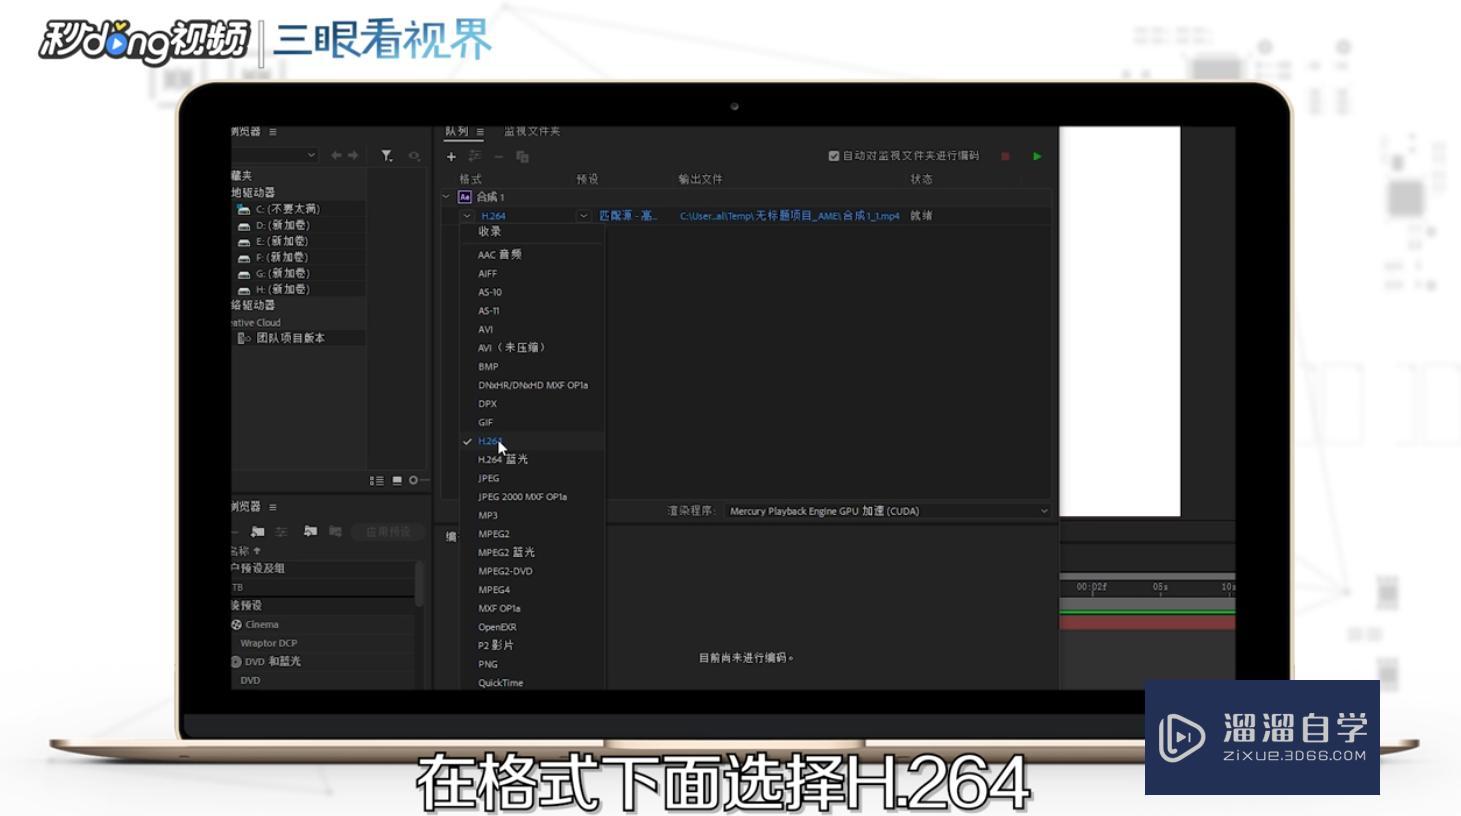Open the preset dropdown arrow beside 匹配源
The height and width of the screenshot is (816, 1461).
pos(583,216)
